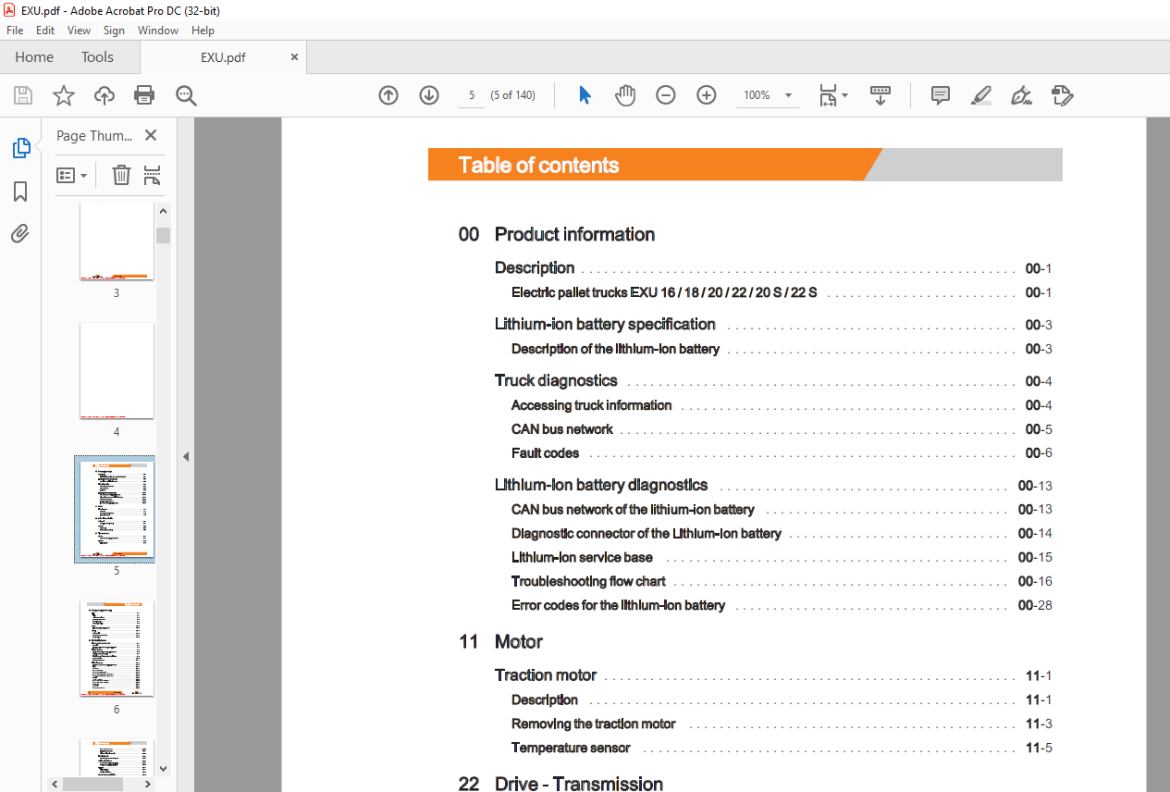Open the find text magnifier tool
The width and height of the screenshot is (1170, 792).
point(186,95)
